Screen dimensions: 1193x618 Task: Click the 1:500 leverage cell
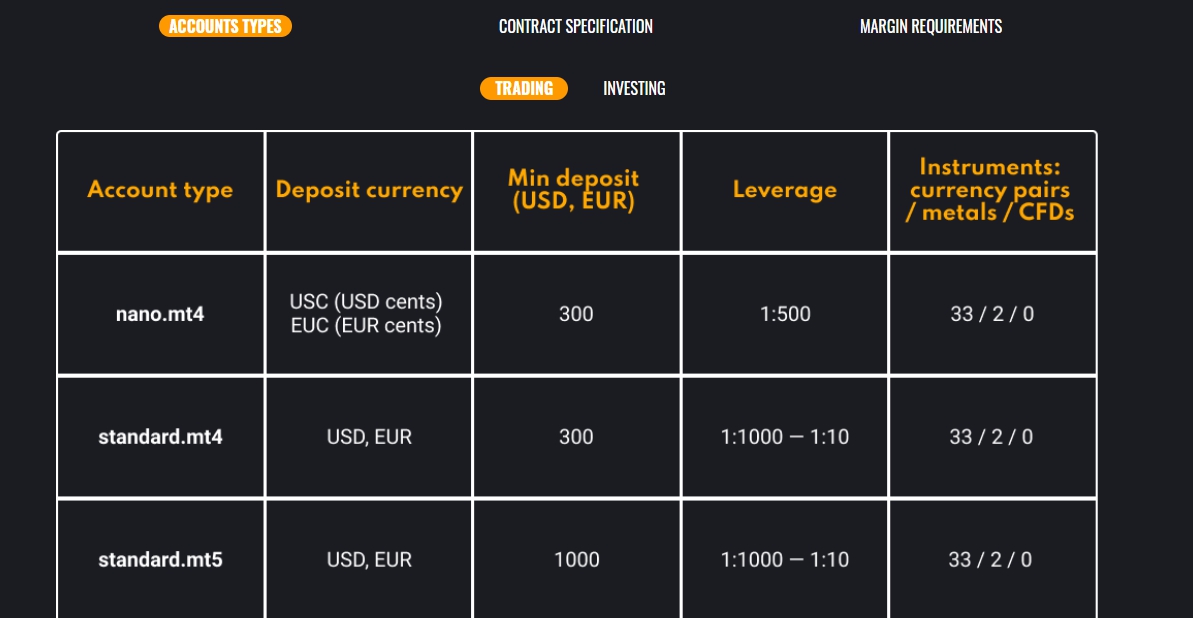tap(785, 314)
